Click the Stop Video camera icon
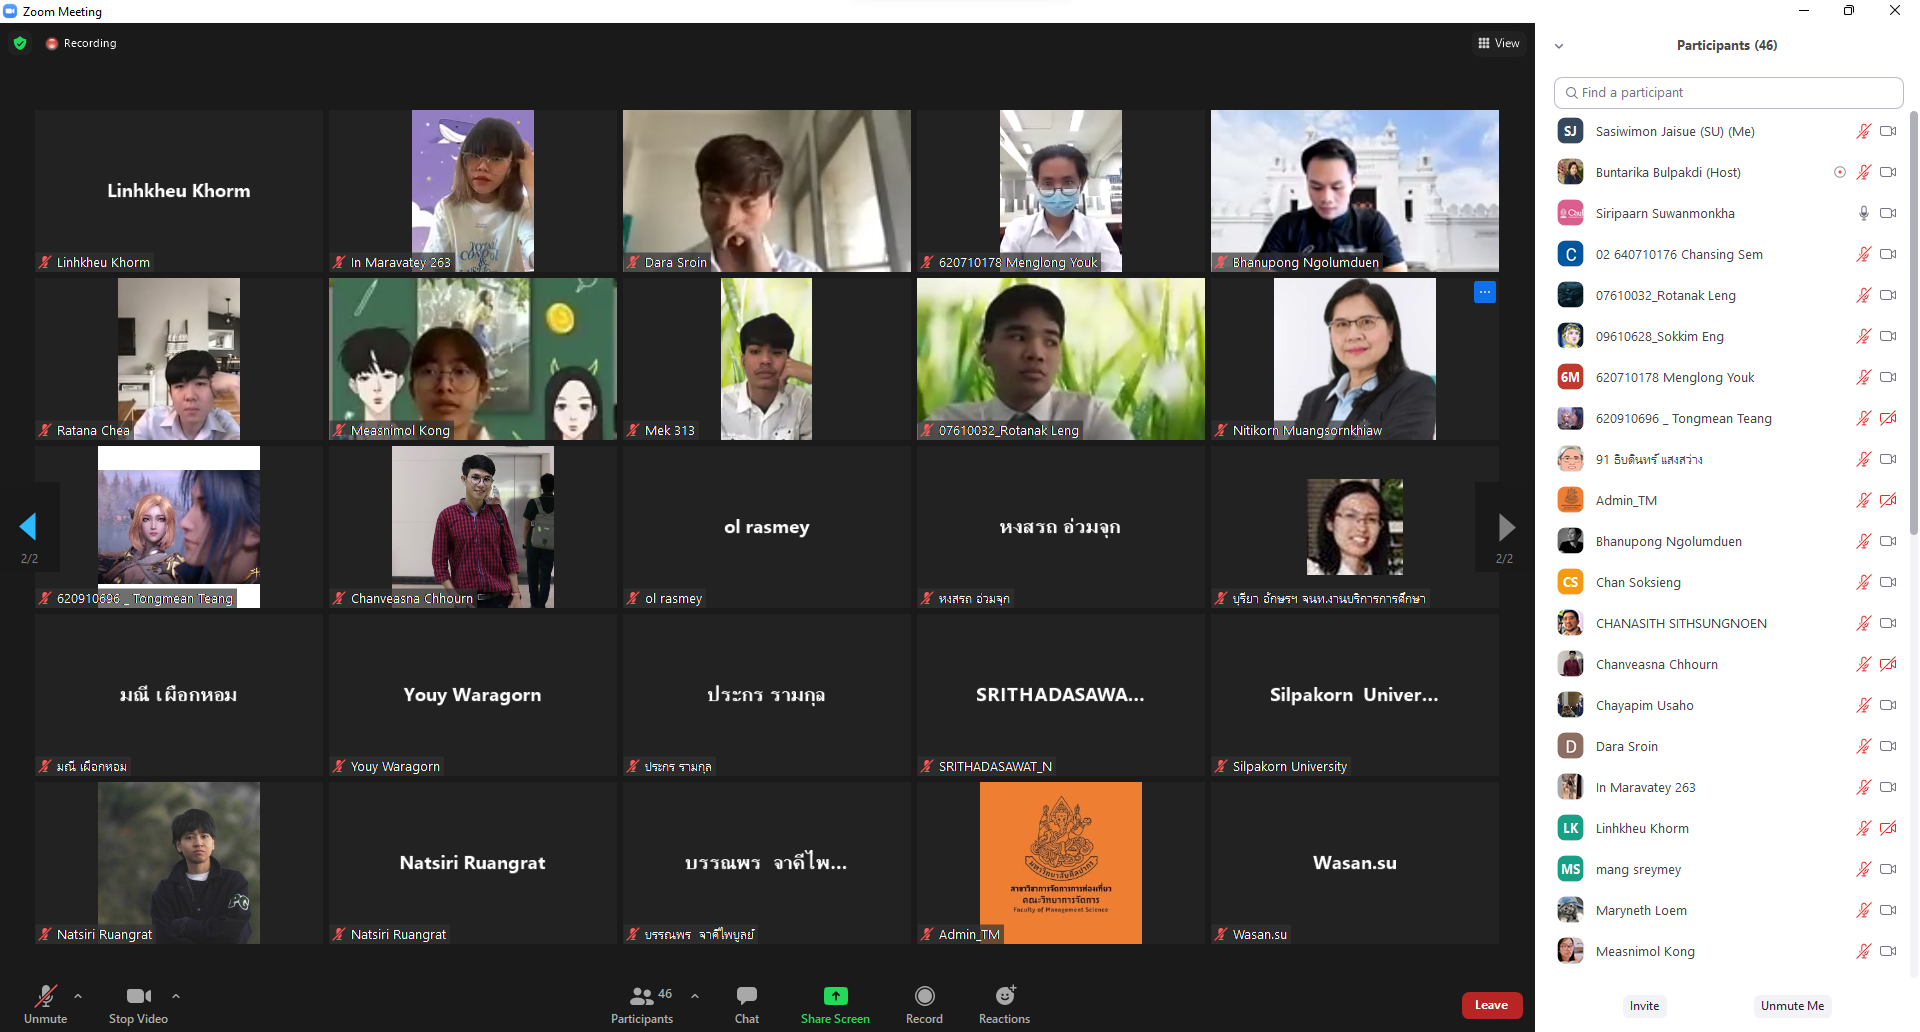Screen dimensions: 1920x1032 point(139,995)
